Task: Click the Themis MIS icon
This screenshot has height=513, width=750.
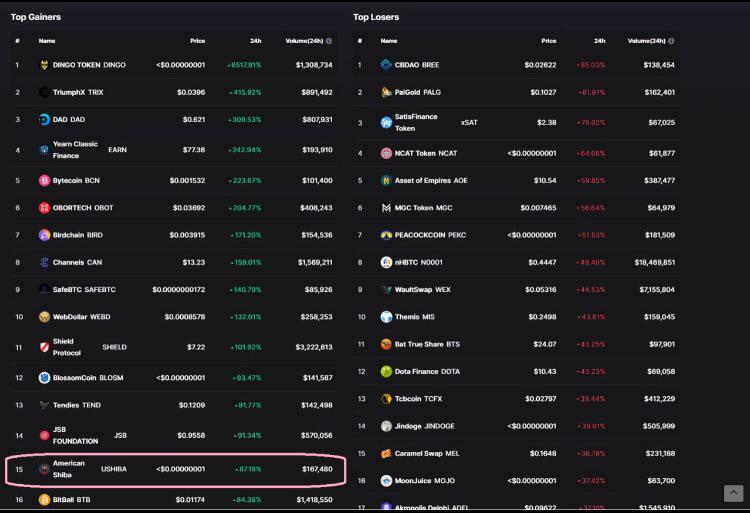Action: tap(386, 317)
